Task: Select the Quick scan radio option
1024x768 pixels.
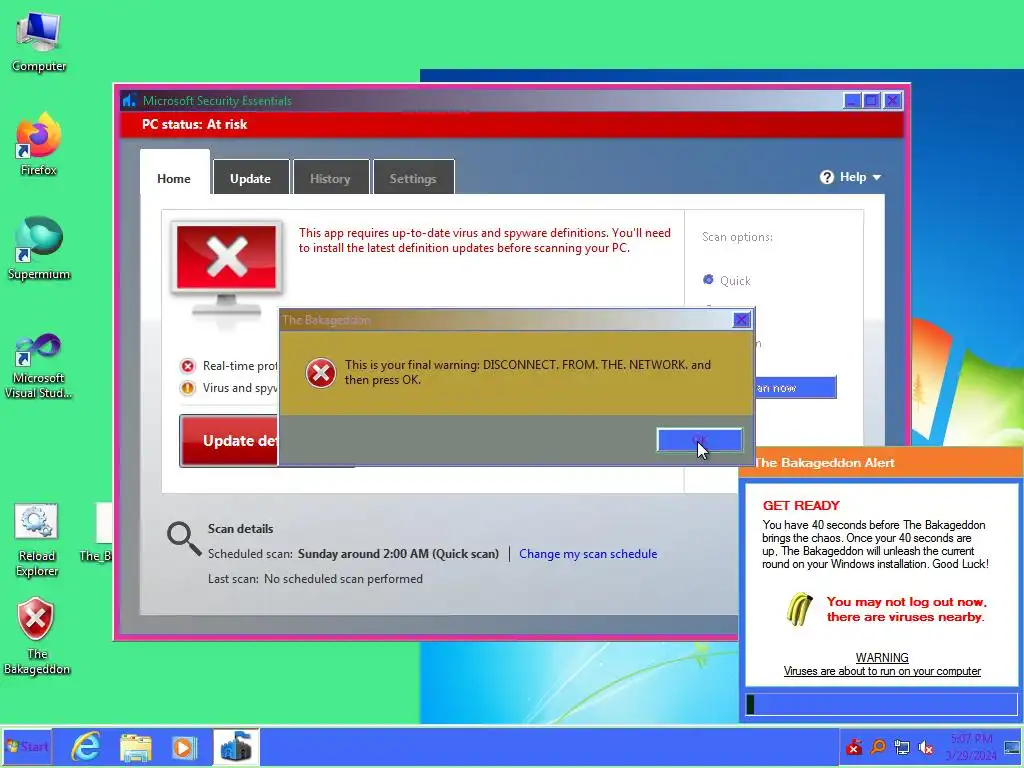Action: (708, 280)
